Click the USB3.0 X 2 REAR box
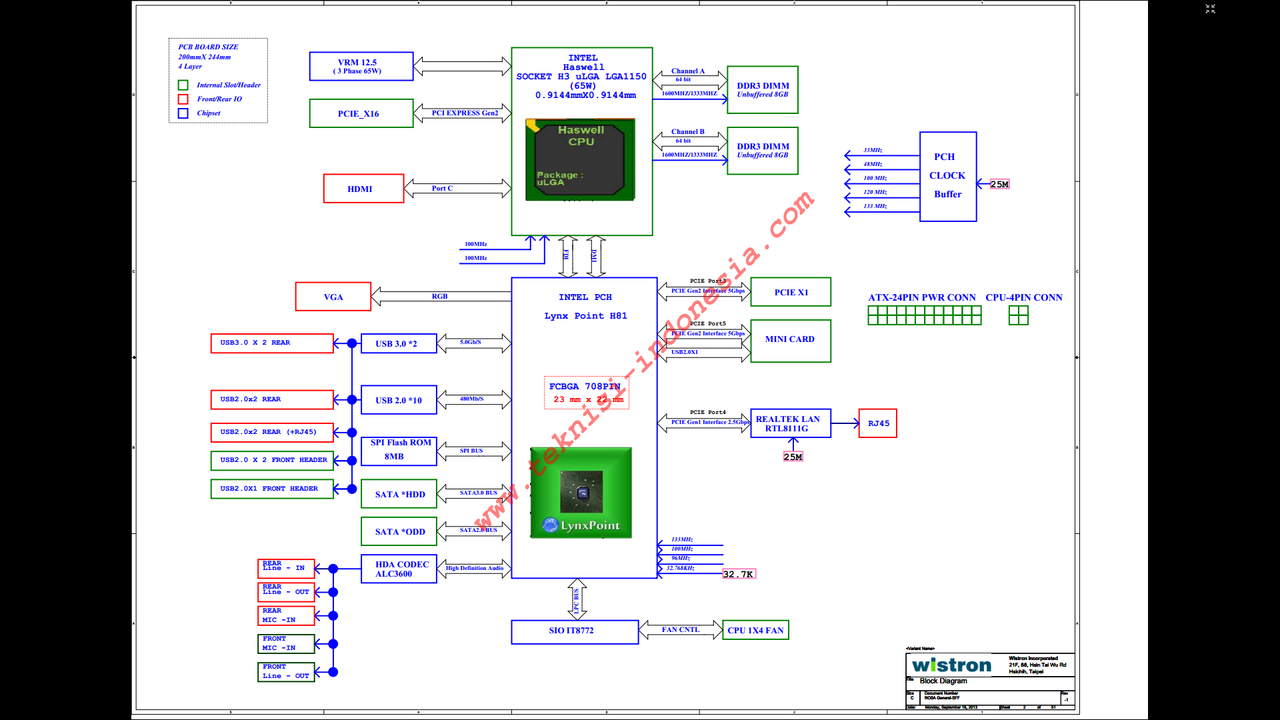Image resolution: width=1280 pixels, height=720 pixels. coord(272,343)
